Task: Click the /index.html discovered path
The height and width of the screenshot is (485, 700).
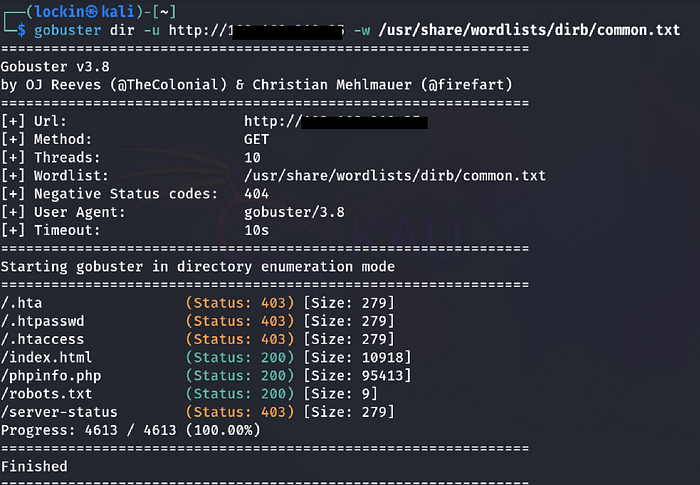Action: tap(46, 357)
